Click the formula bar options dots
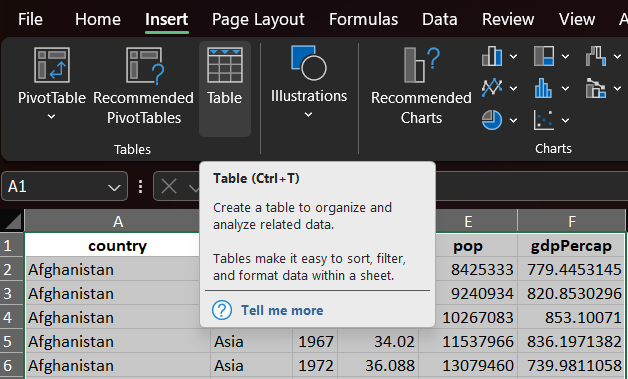 pos(140,186)
